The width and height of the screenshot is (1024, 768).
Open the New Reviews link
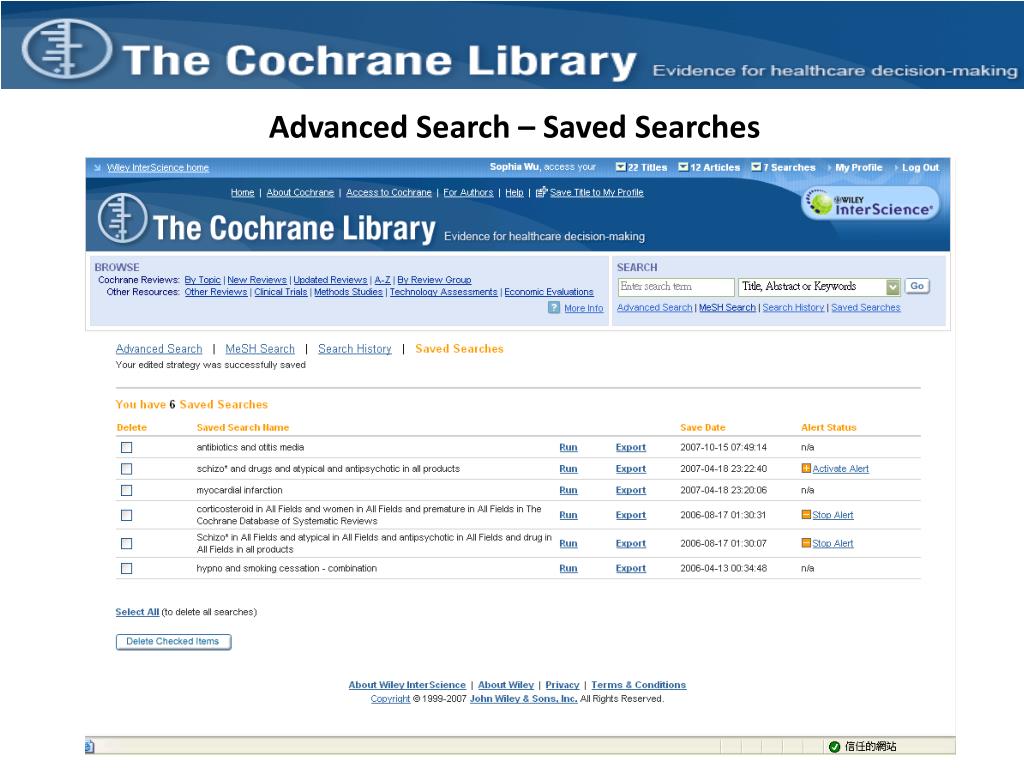click(x=257, y=280)
